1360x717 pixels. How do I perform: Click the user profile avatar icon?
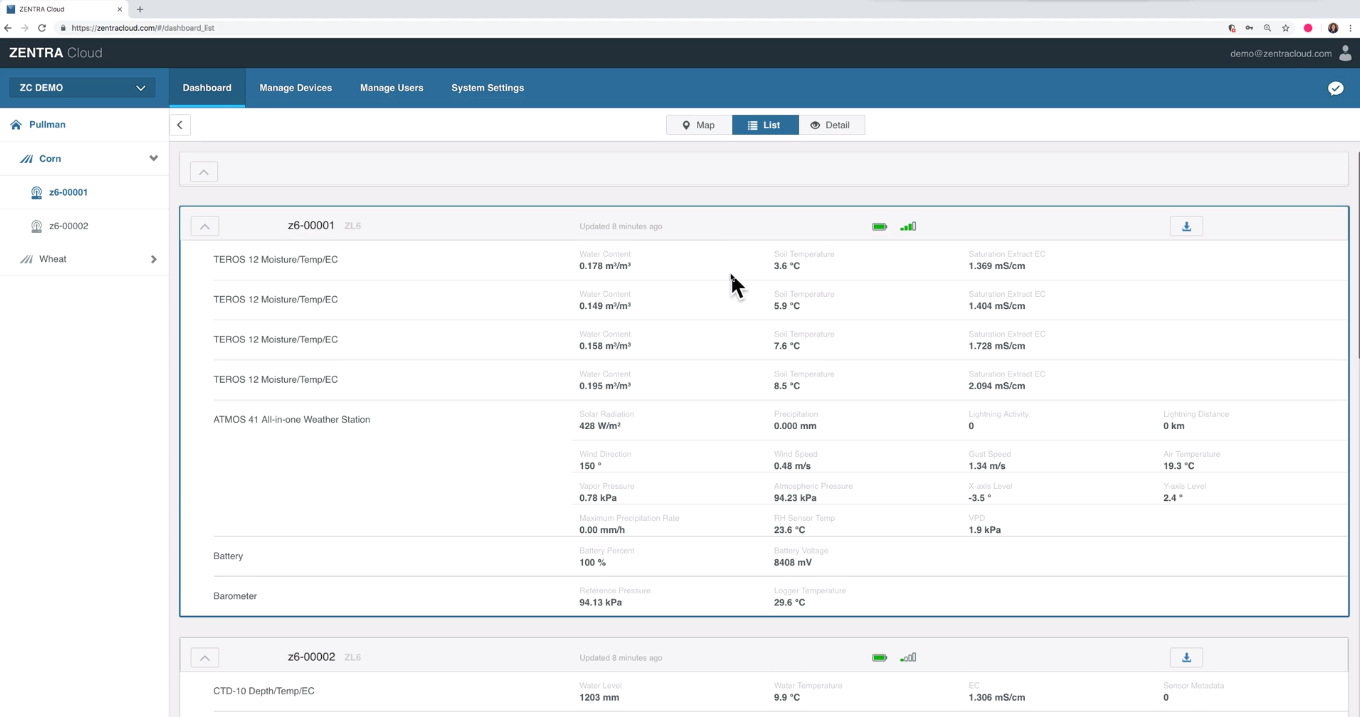click(x=1345, y=53)
